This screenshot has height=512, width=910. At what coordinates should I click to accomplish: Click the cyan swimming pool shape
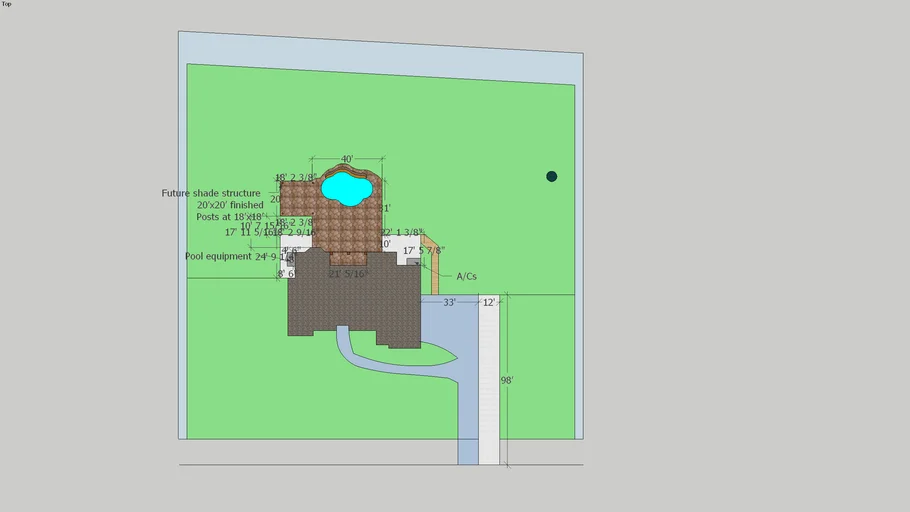(x=346, y=187)
